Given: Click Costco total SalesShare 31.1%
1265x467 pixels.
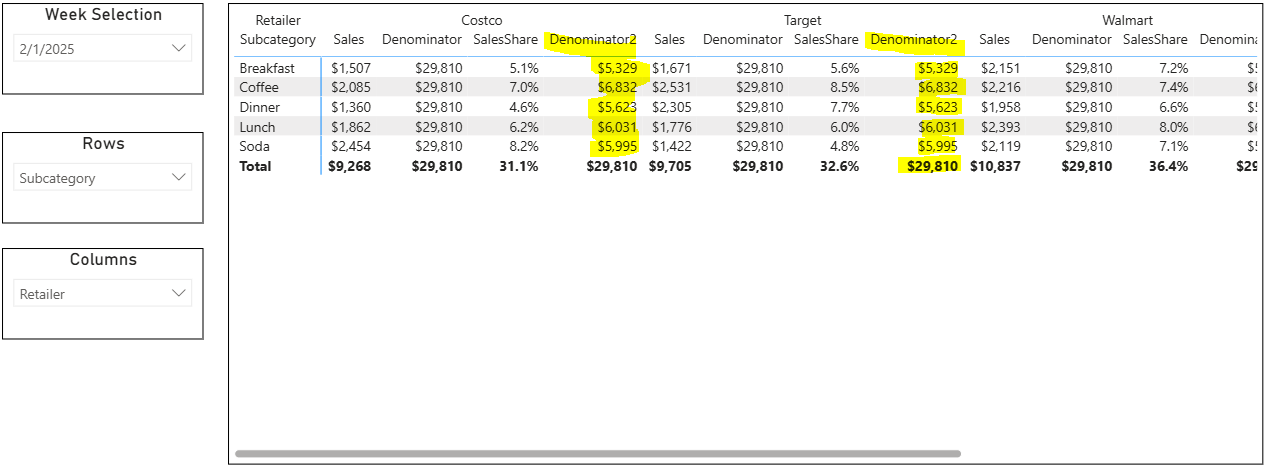Looking at the screenshot, I should pyautogui.click(x=519, y=166).
